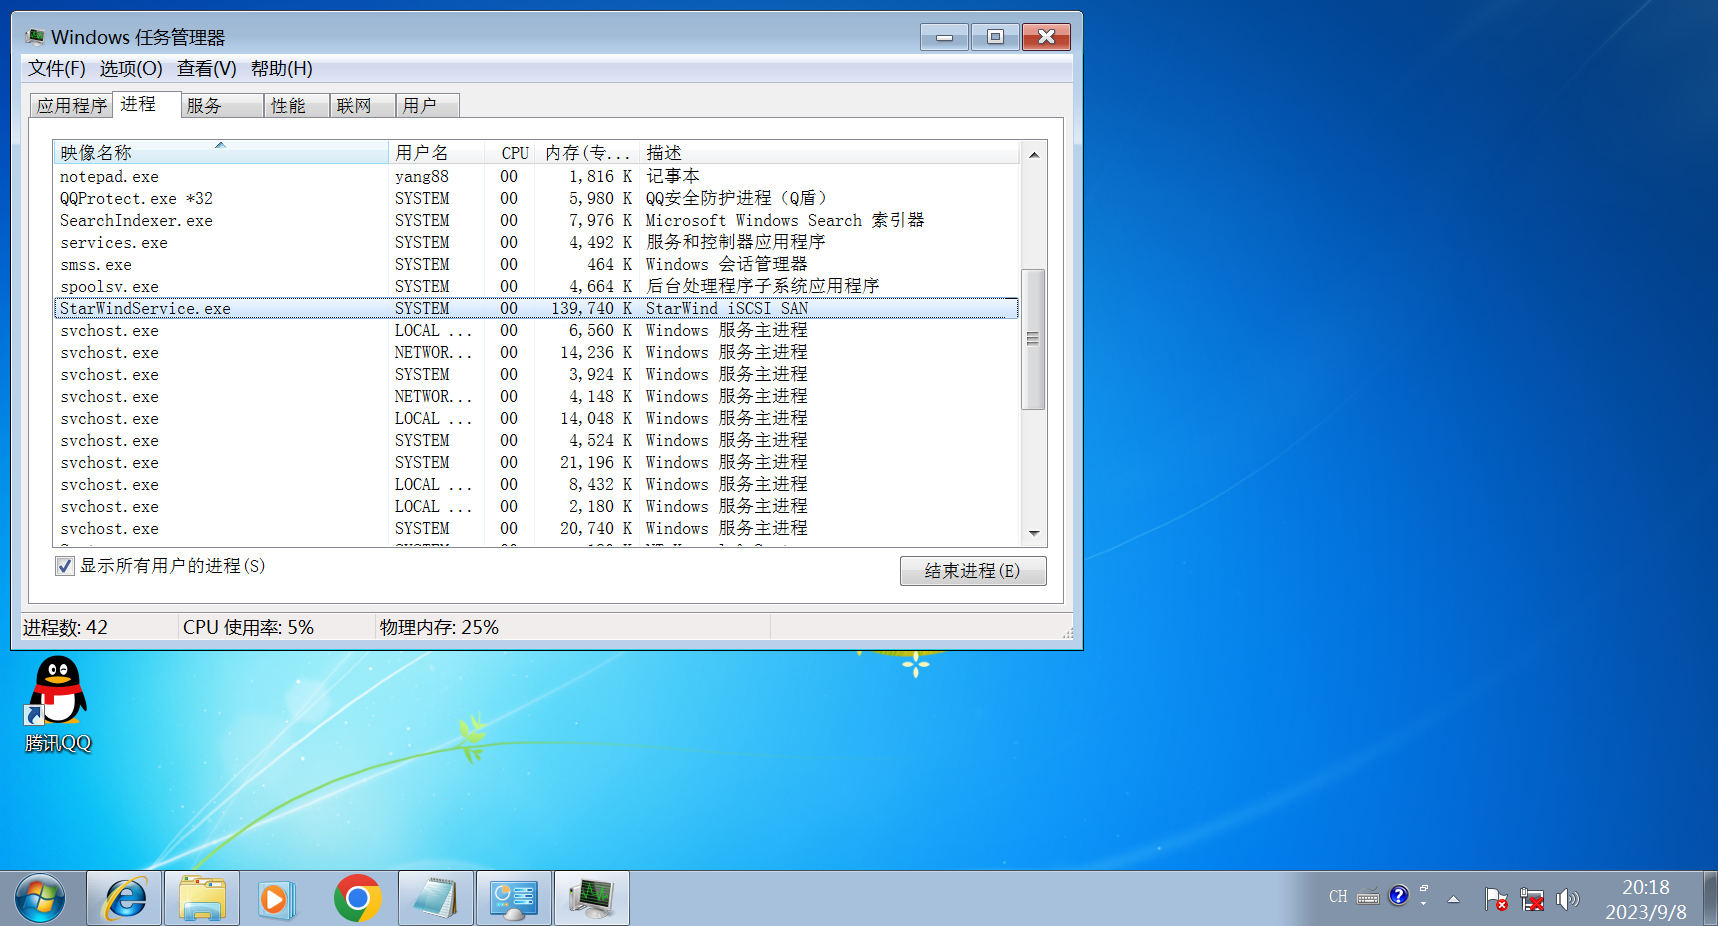Open the network status tray icon
1718x926 pixels.
tap(1531, 899)
